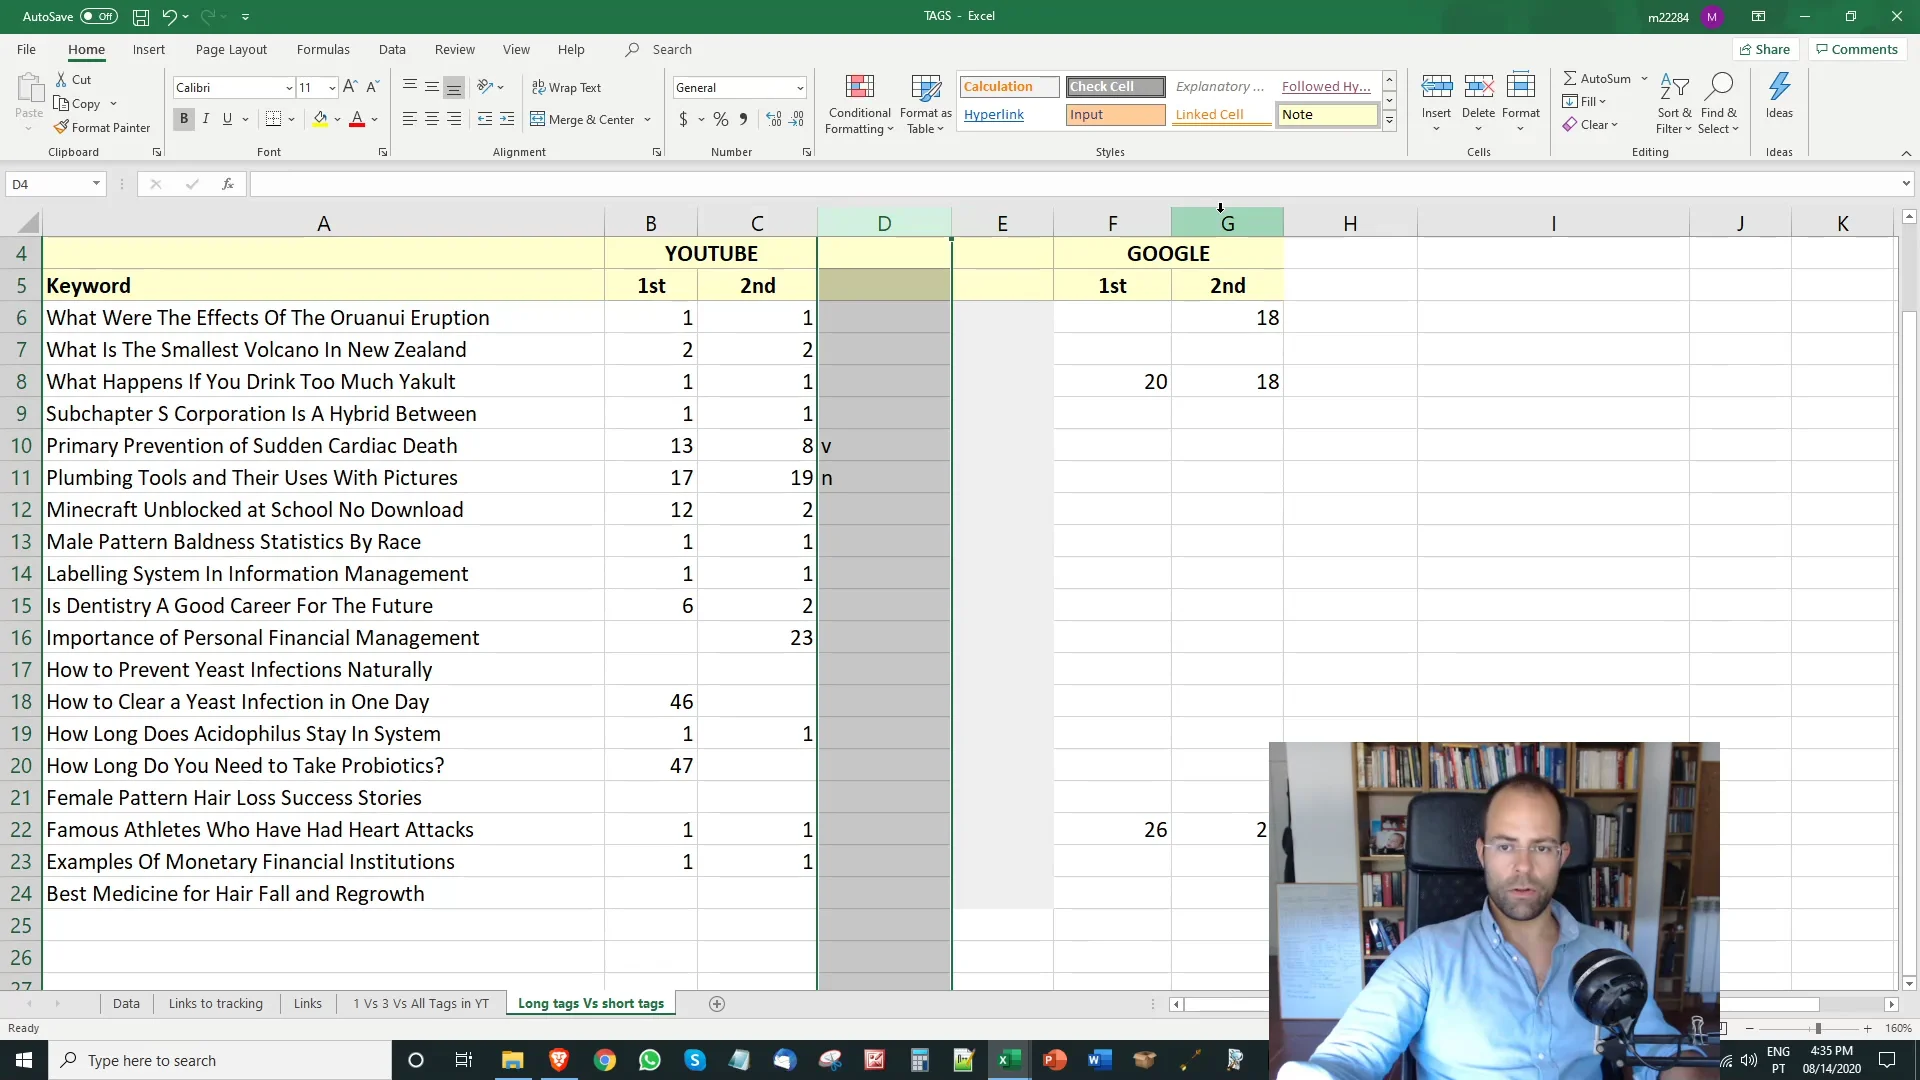Toggle the AutoSave switch

coord(98,16)
